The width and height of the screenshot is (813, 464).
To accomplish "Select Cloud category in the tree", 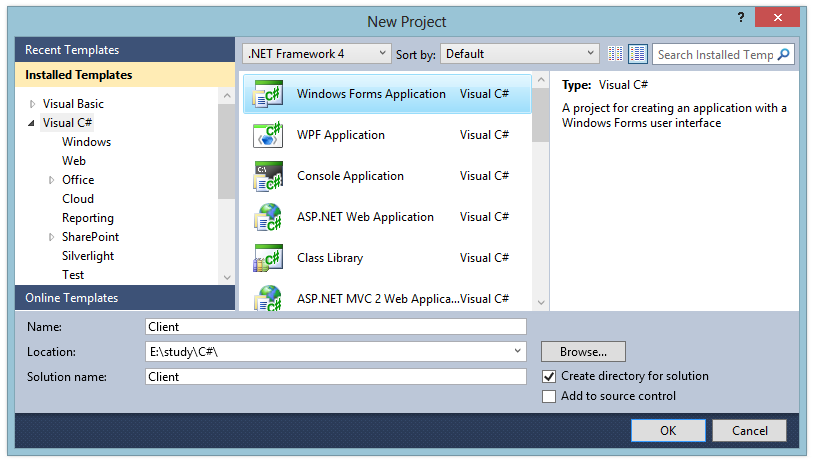I will click(x=78, y=199).
